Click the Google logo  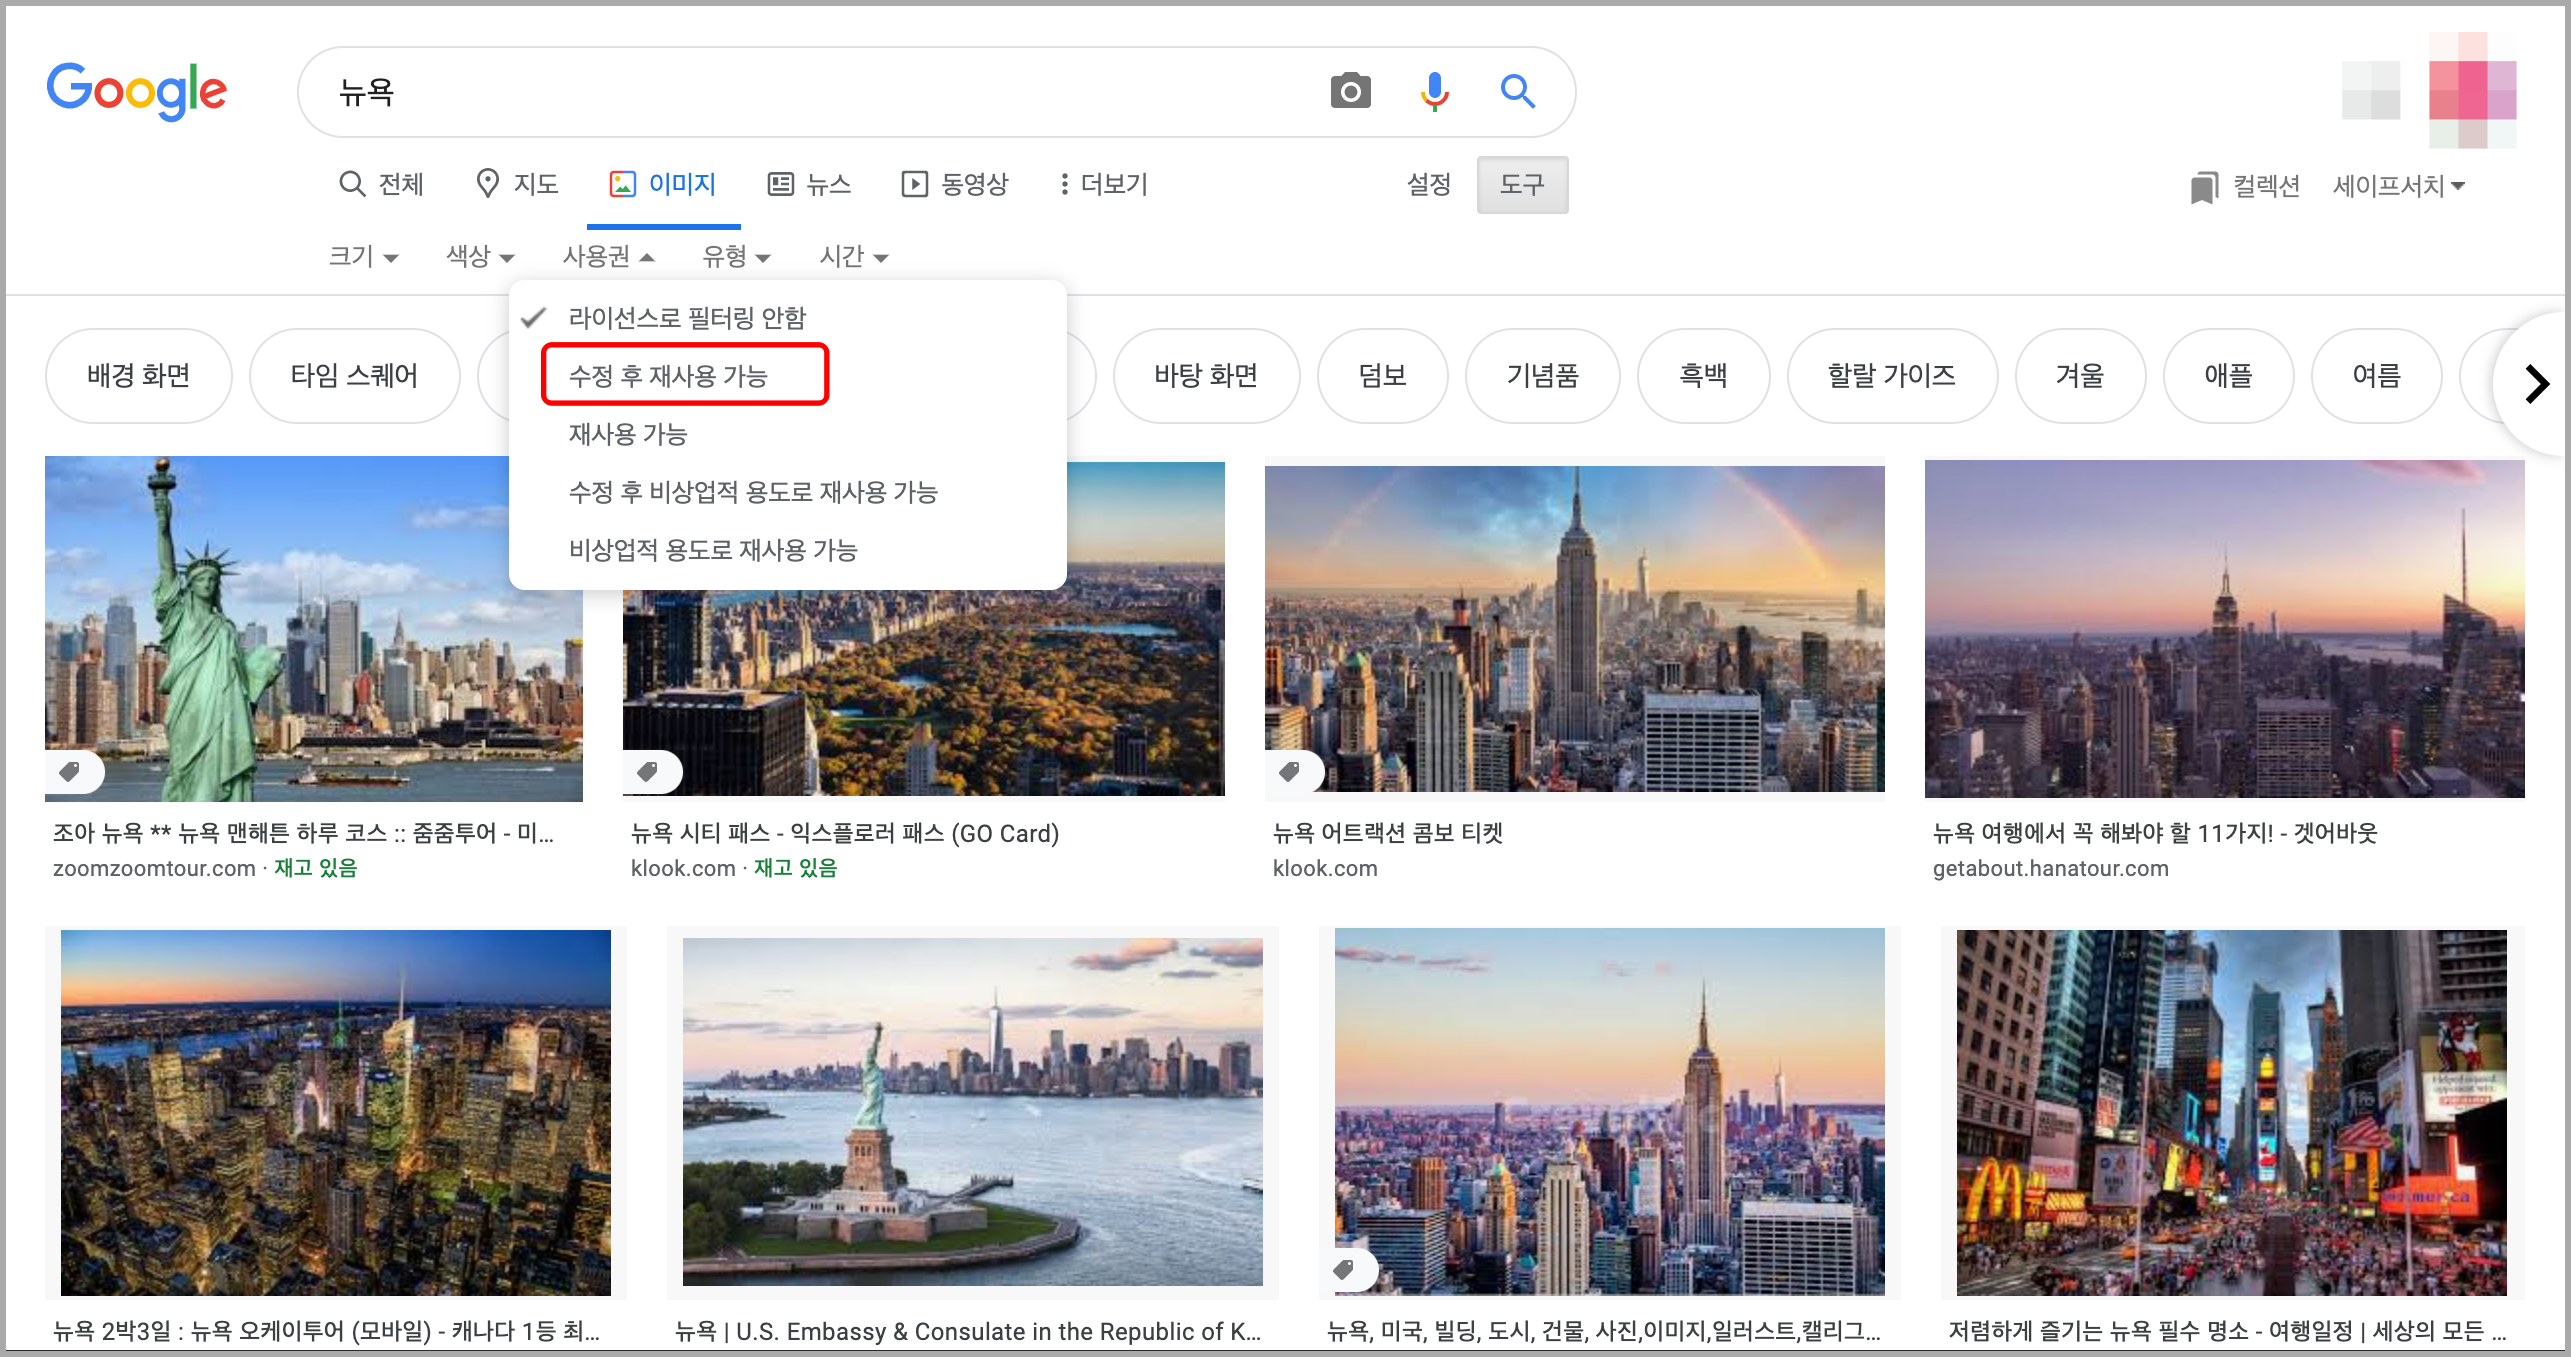pos(137,91)
